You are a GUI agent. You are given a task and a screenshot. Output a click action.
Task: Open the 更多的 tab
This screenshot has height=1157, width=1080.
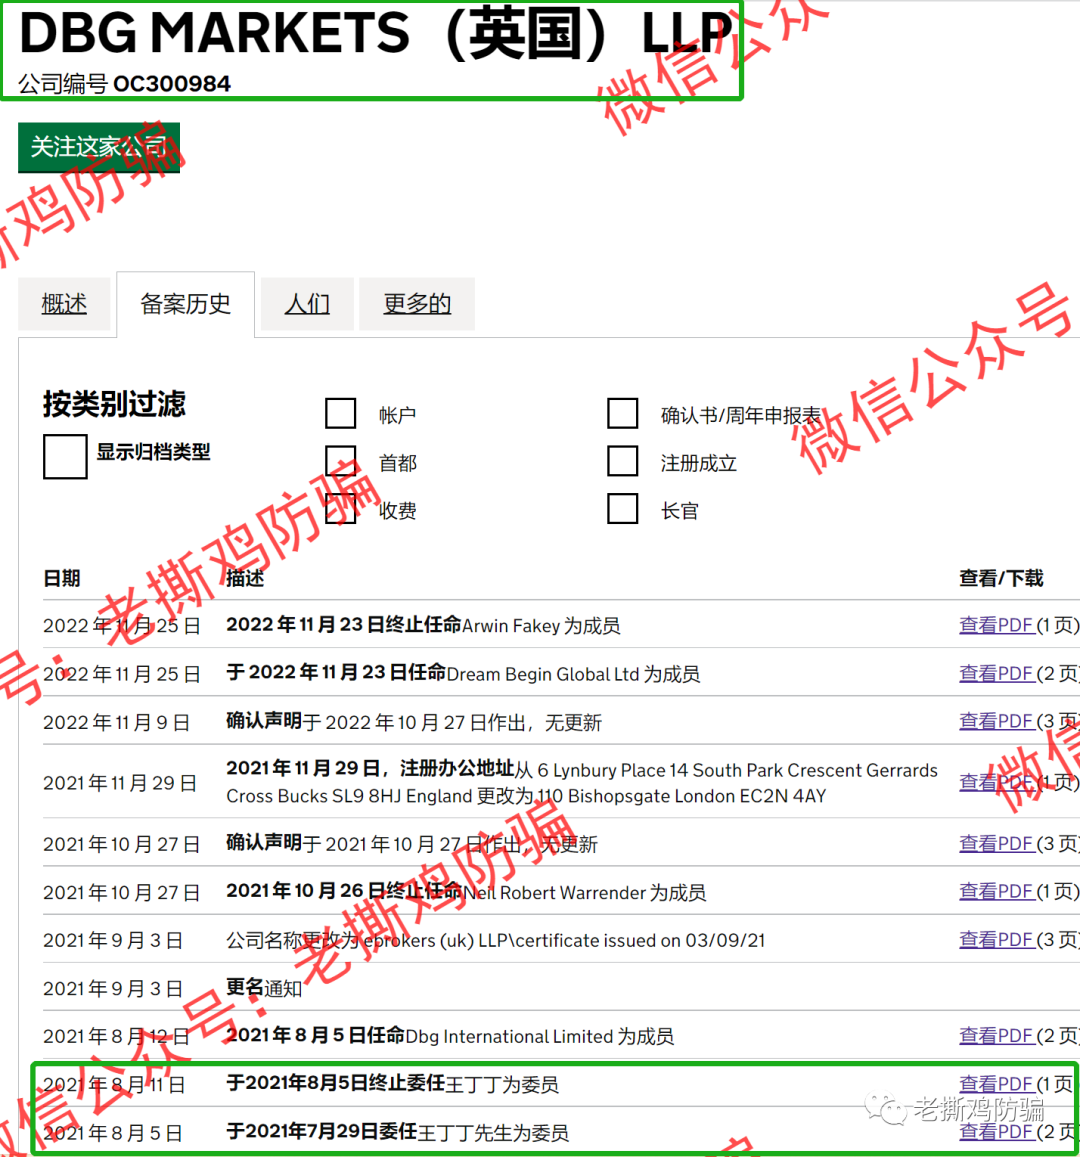click(417, 304)
